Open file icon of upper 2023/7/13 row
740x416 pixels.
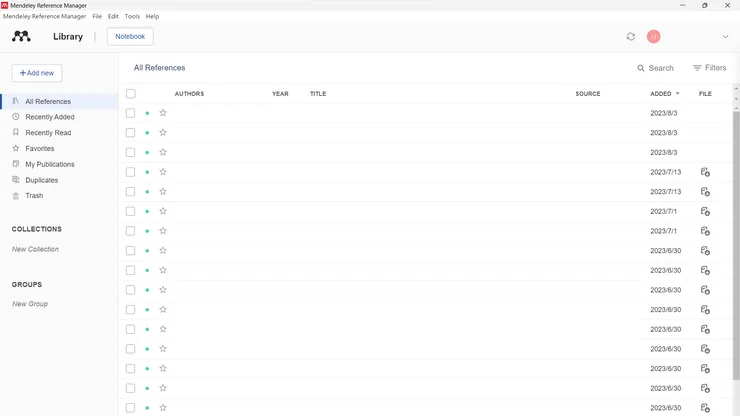point(705,172)
